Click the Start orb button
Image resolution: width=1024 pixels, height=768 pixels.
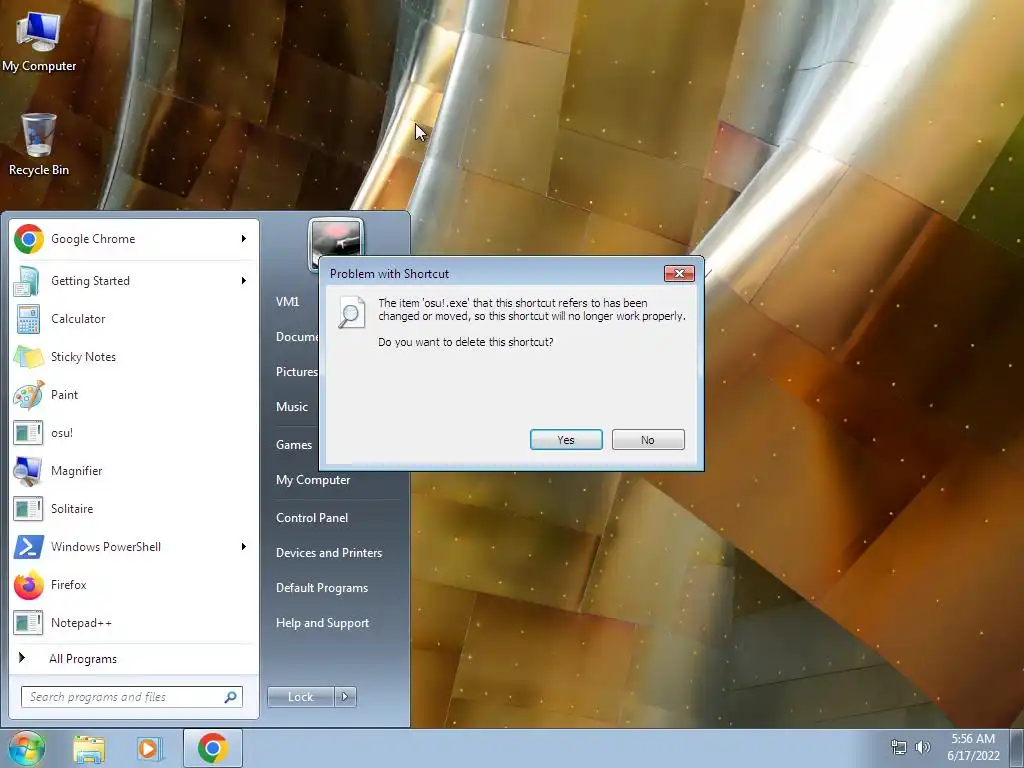point(26,748)
